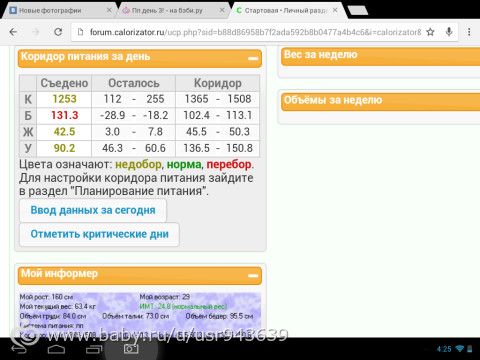
Task: Open a new tab button
Action: tap(358, 10)
